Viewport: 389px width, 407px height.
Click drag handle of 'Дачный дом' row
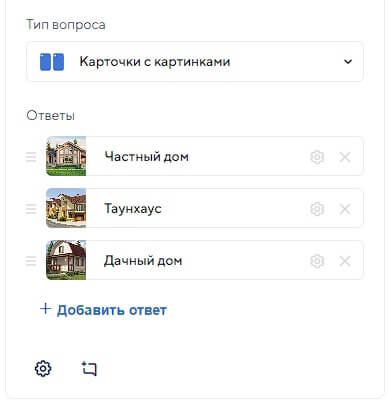click(x=31, y=261)
